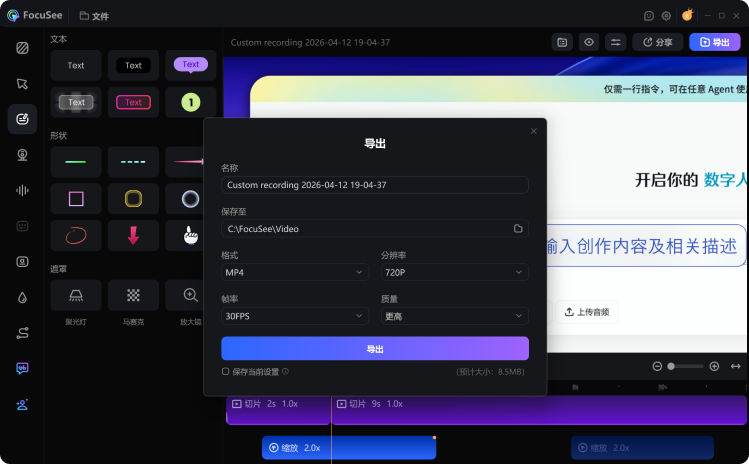The width and height of the screenshot is (749, 464).
Task: Add the spotlight mask
Action: point(76,295)
